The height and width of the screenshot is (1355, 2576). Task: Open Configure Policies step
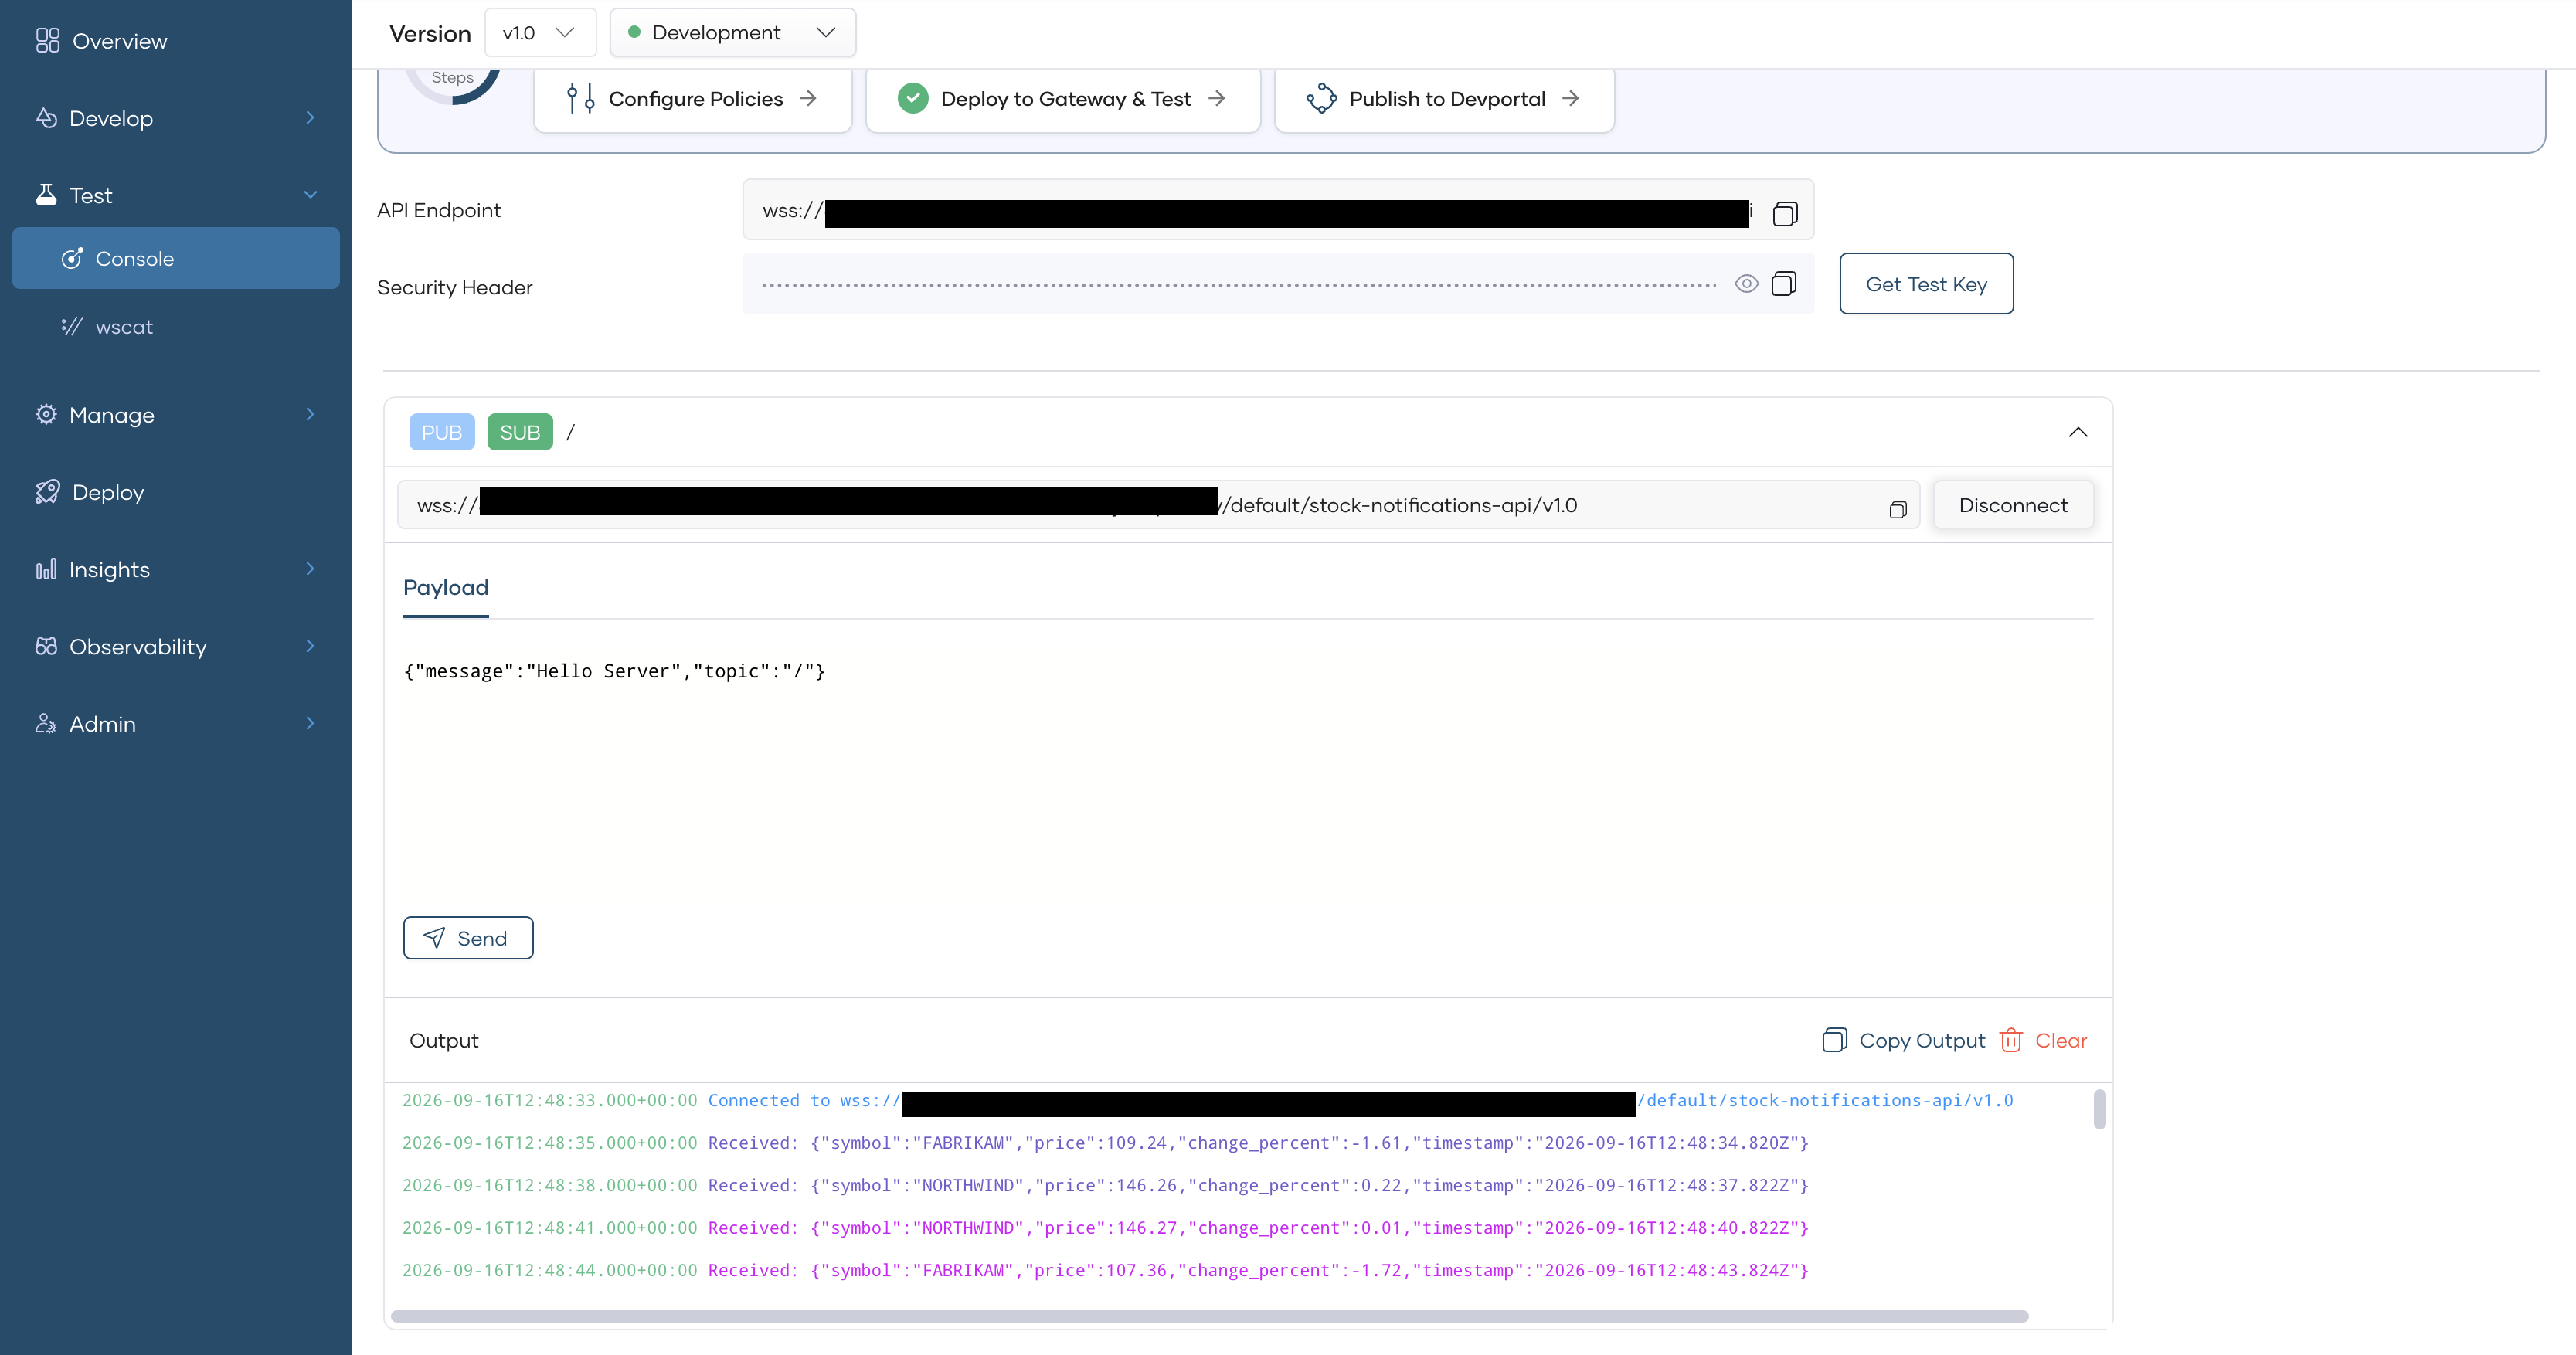693,98
